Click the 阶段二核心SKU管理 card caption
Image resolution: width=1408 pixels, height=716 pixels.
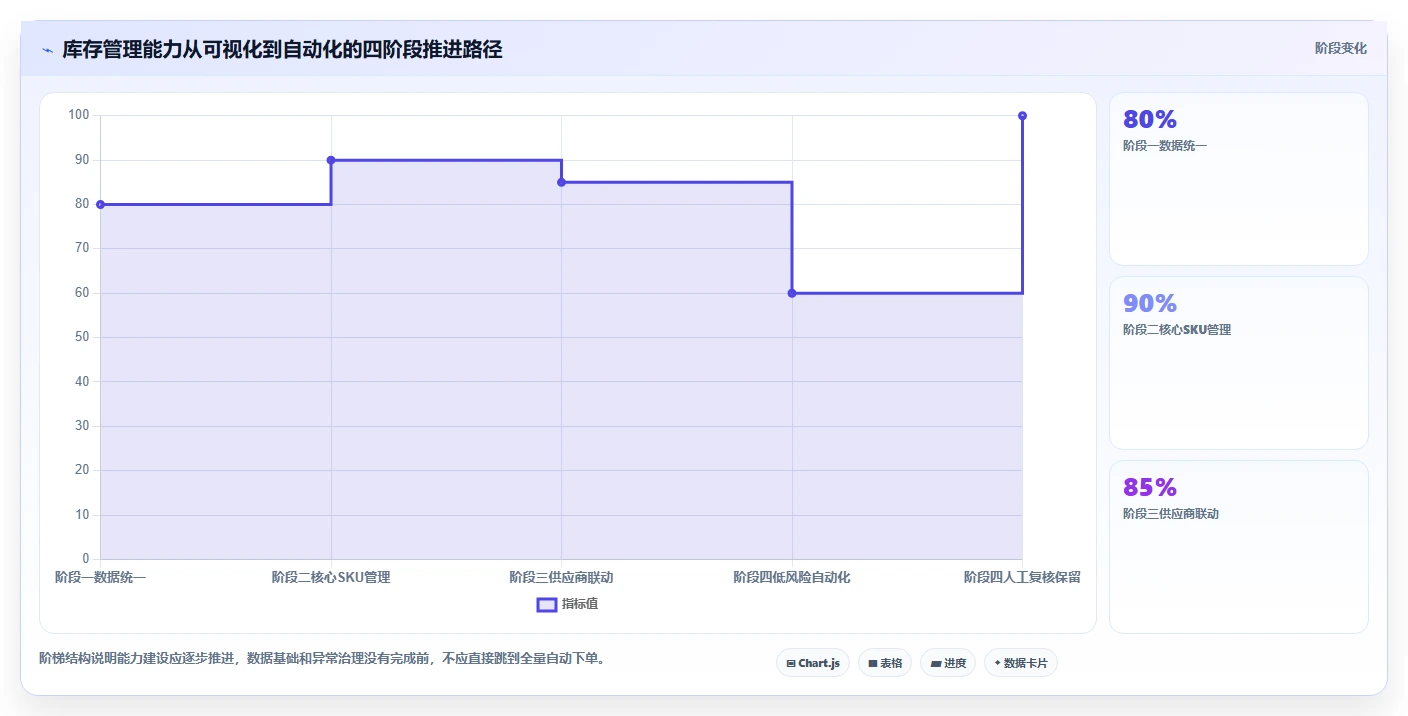tap(1177, 330)
